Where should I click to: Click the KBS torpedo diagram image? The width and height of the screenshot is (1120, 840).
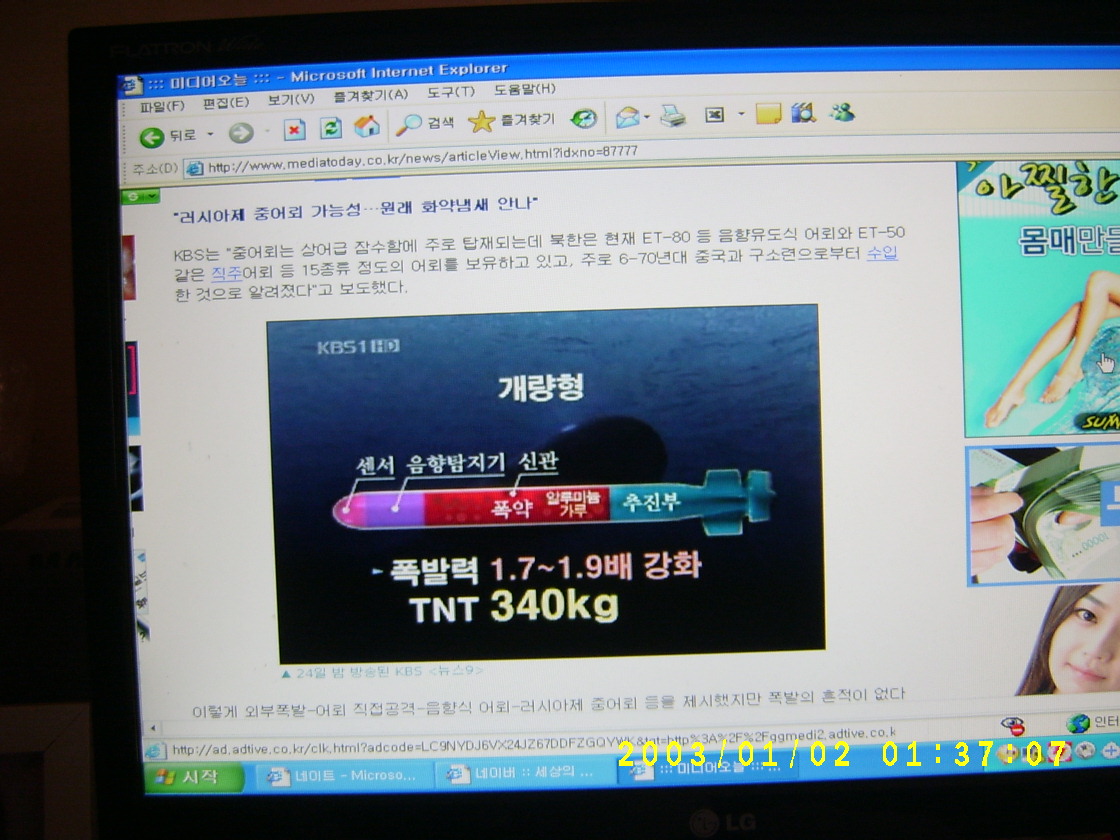(545, 482)
